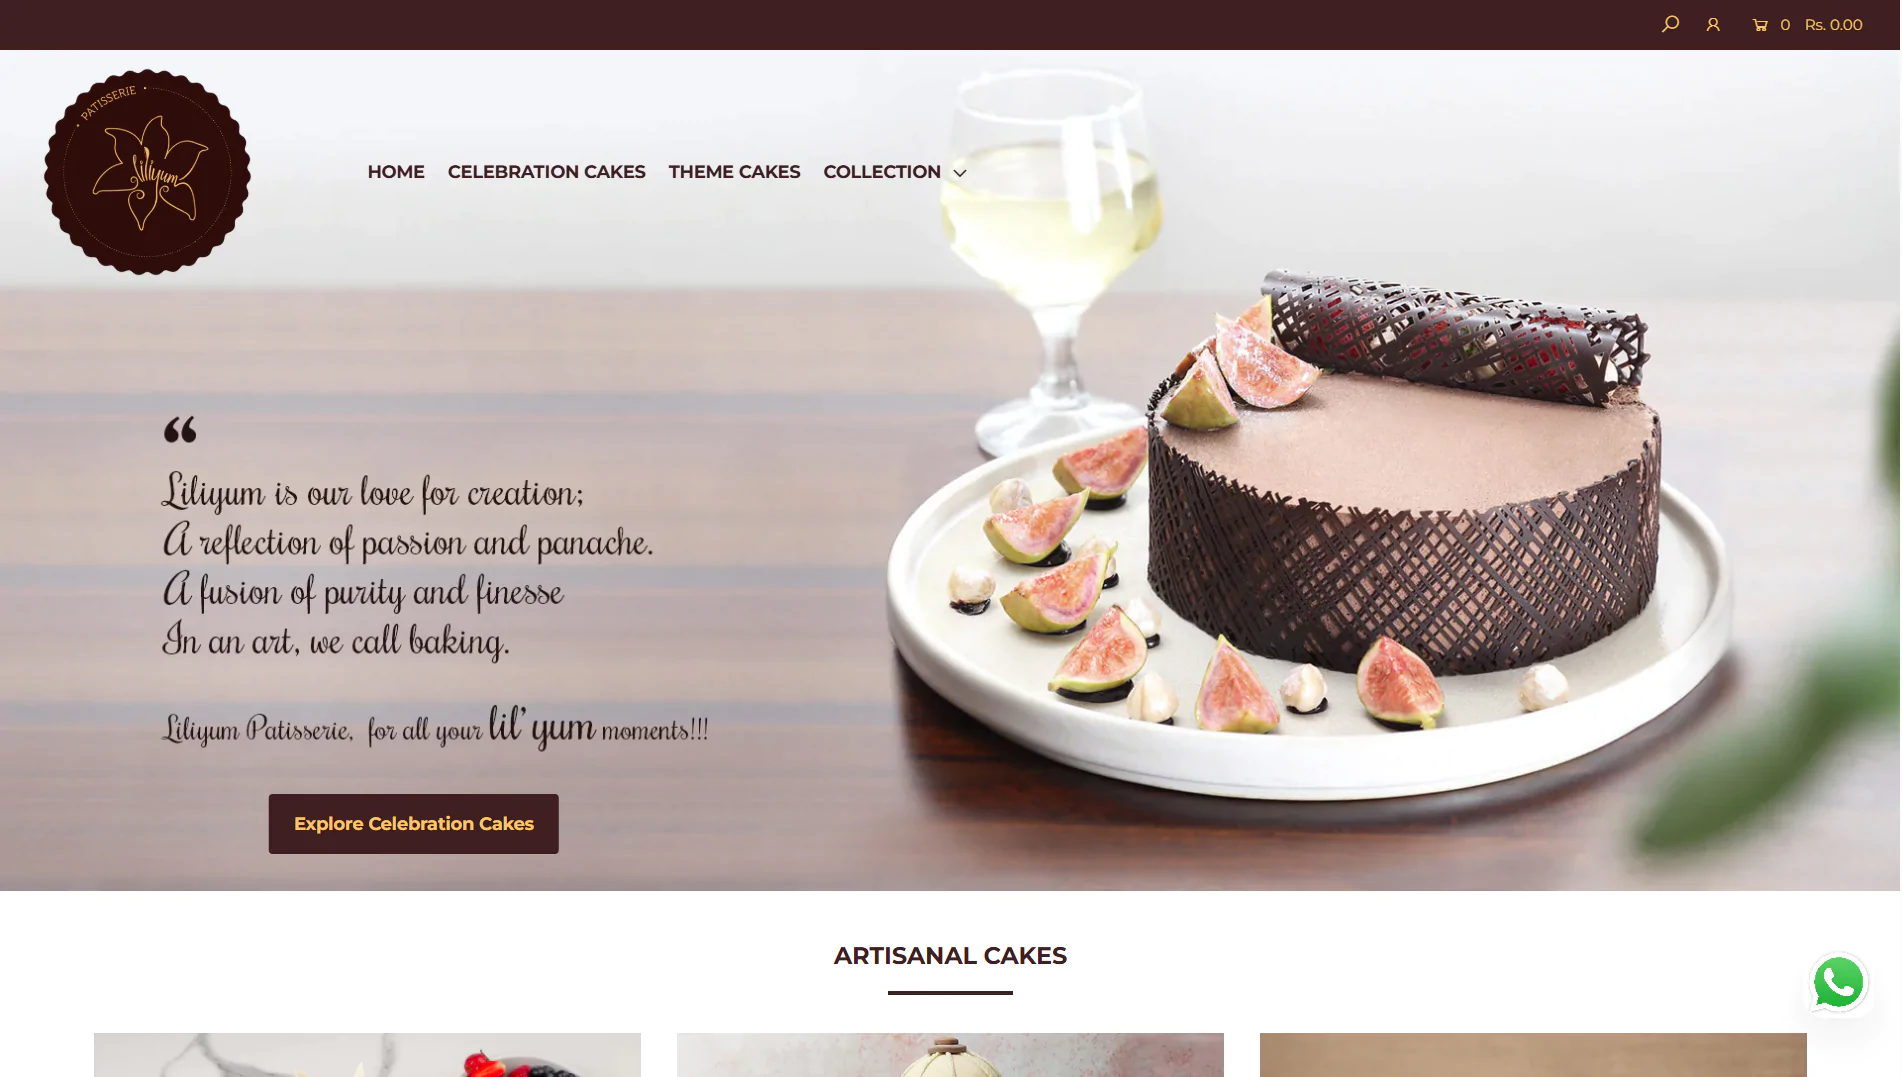This screenshot has height=1077, width=1902.
Task: Open the Theme Cakes menu item
Action: tap(734, 172)
